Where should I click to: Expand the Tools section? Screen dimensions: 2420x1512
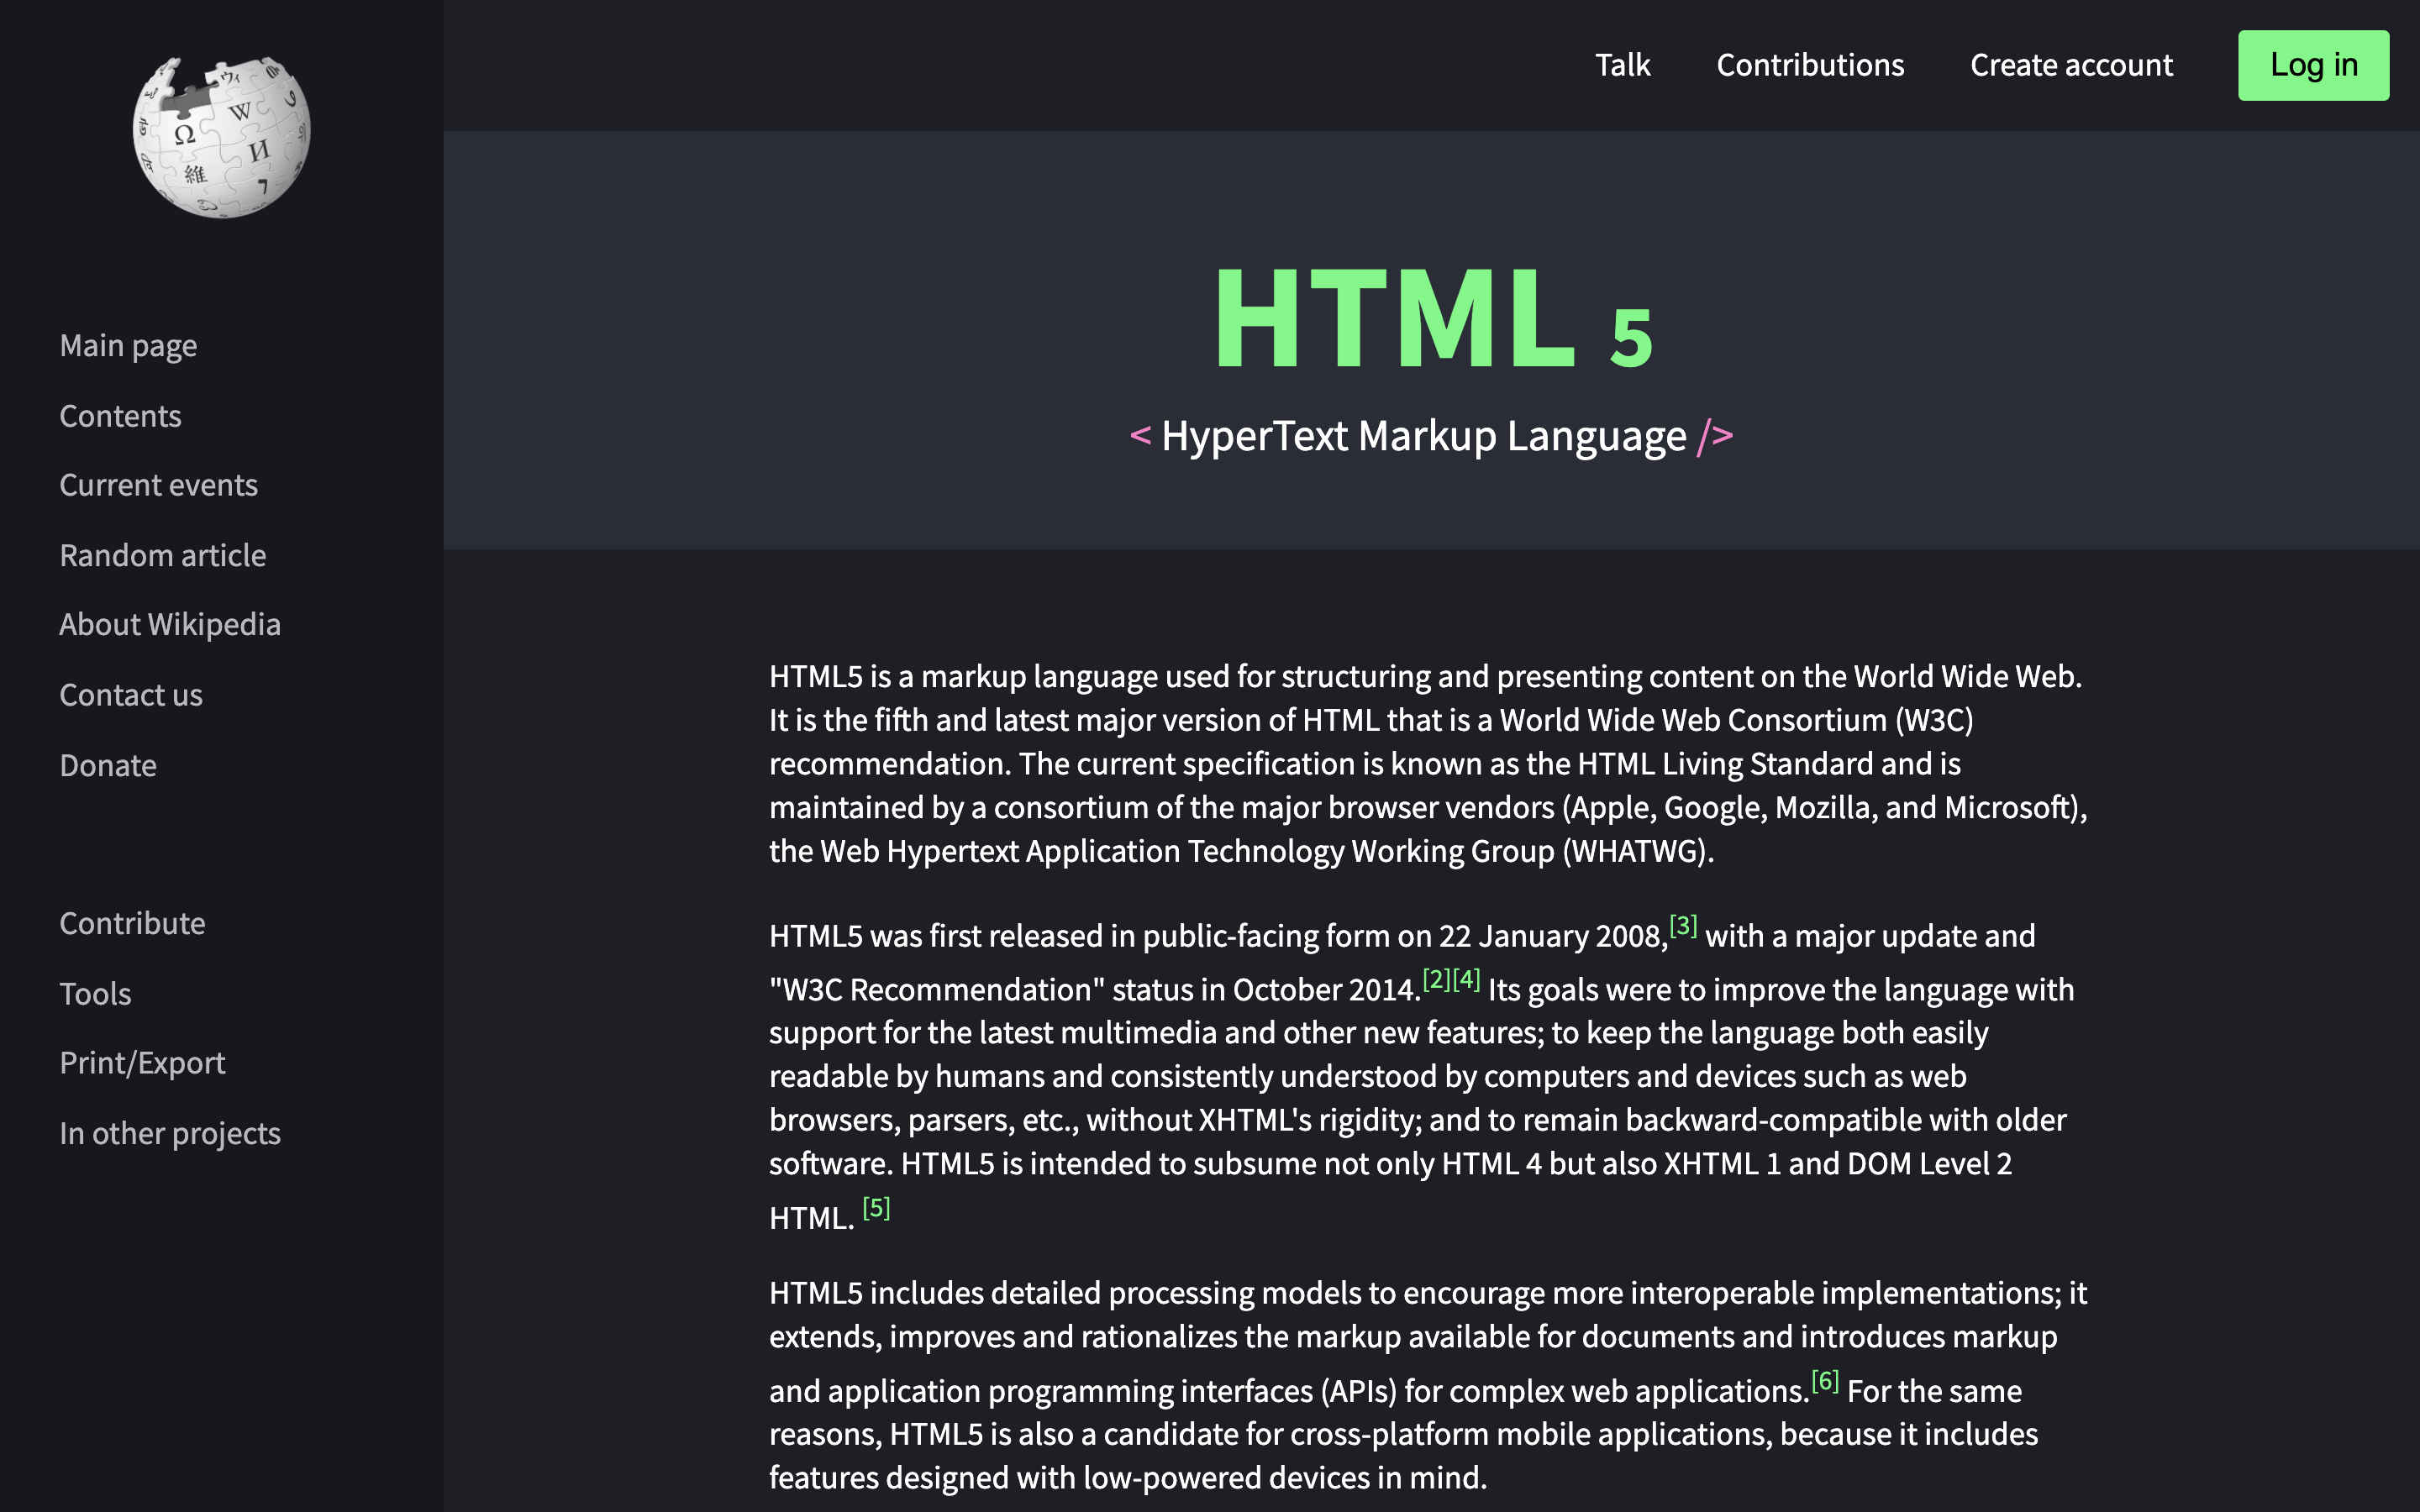(95, 993)
